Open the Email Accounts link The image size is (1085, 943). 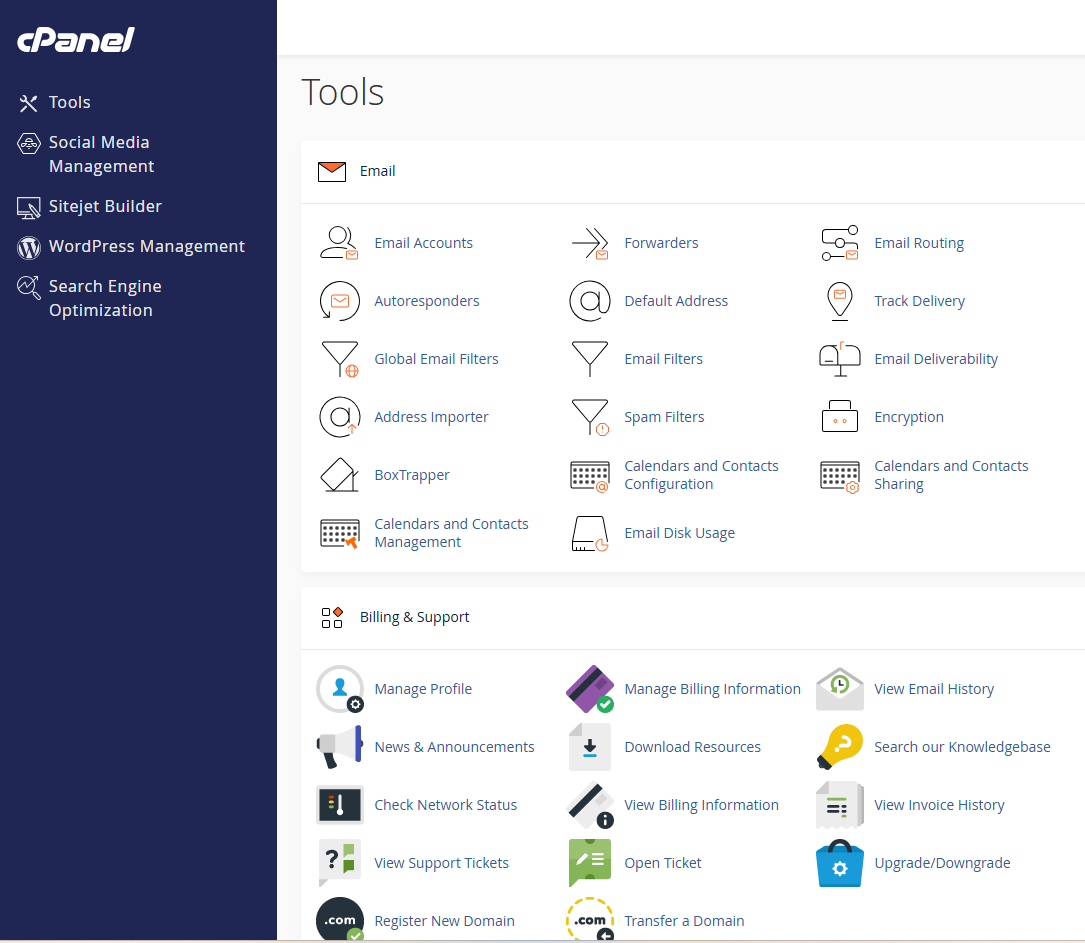pos(423,243)
